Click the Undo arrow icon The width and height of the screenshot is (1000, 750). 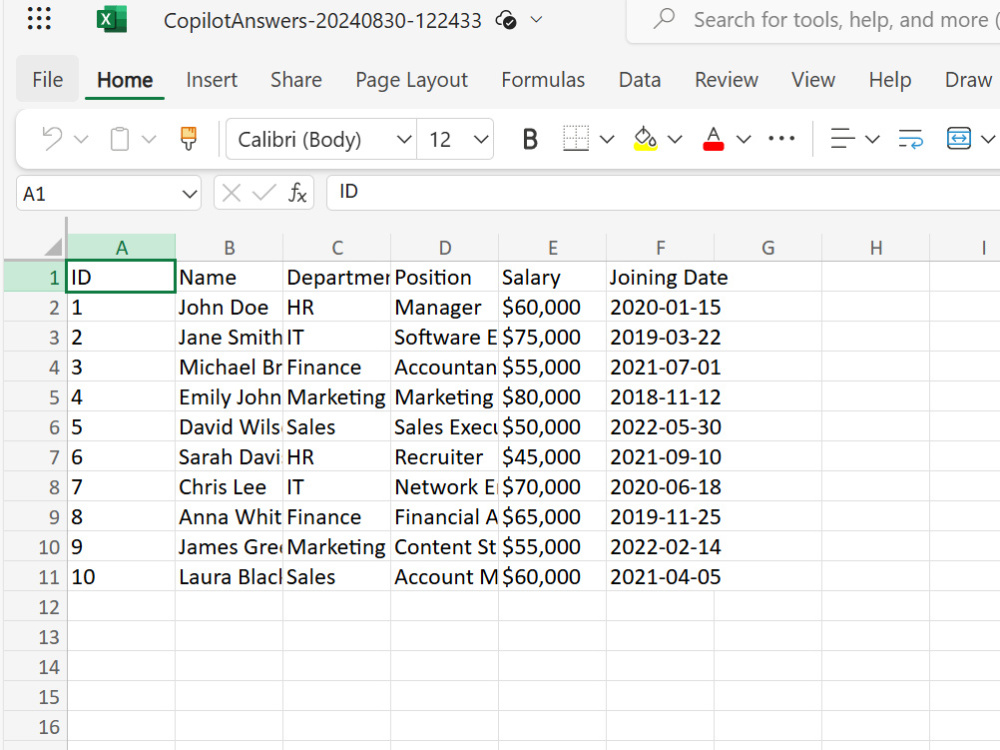(52, 138)
